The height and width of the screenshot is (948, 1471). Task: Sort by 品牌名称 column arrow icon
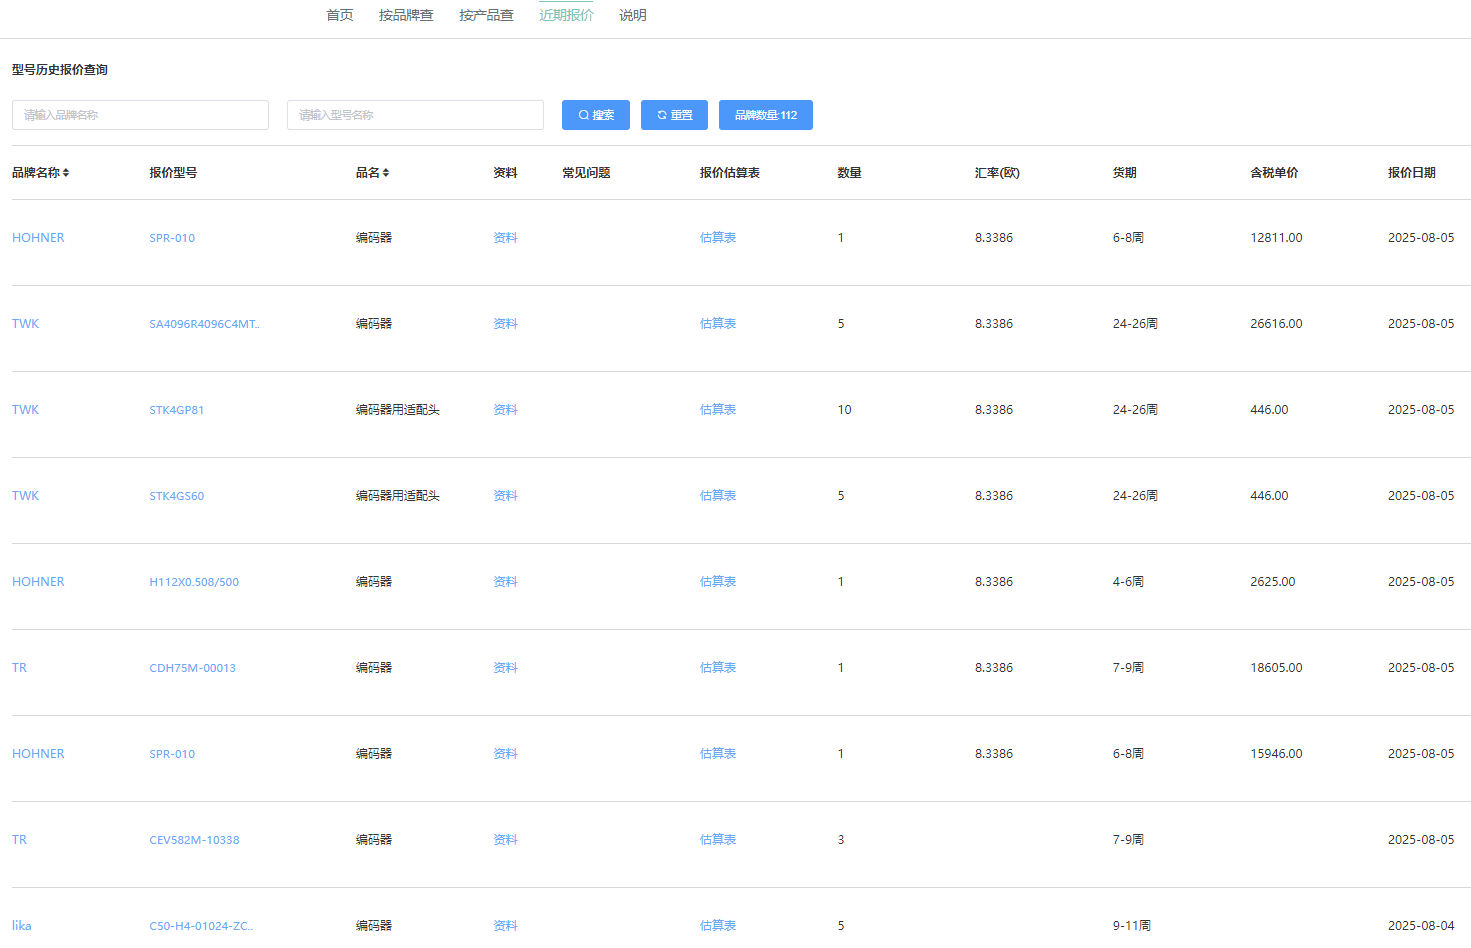click(66, 173)
